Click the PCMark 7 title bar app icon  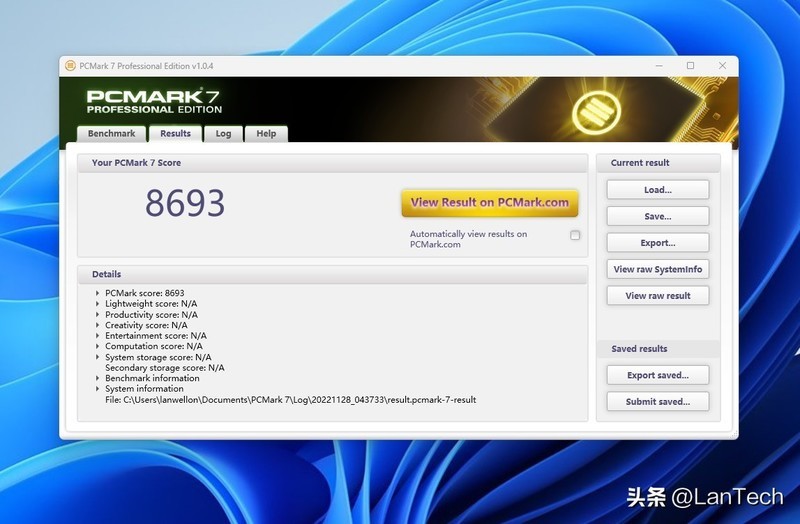[x=70, y=66]
